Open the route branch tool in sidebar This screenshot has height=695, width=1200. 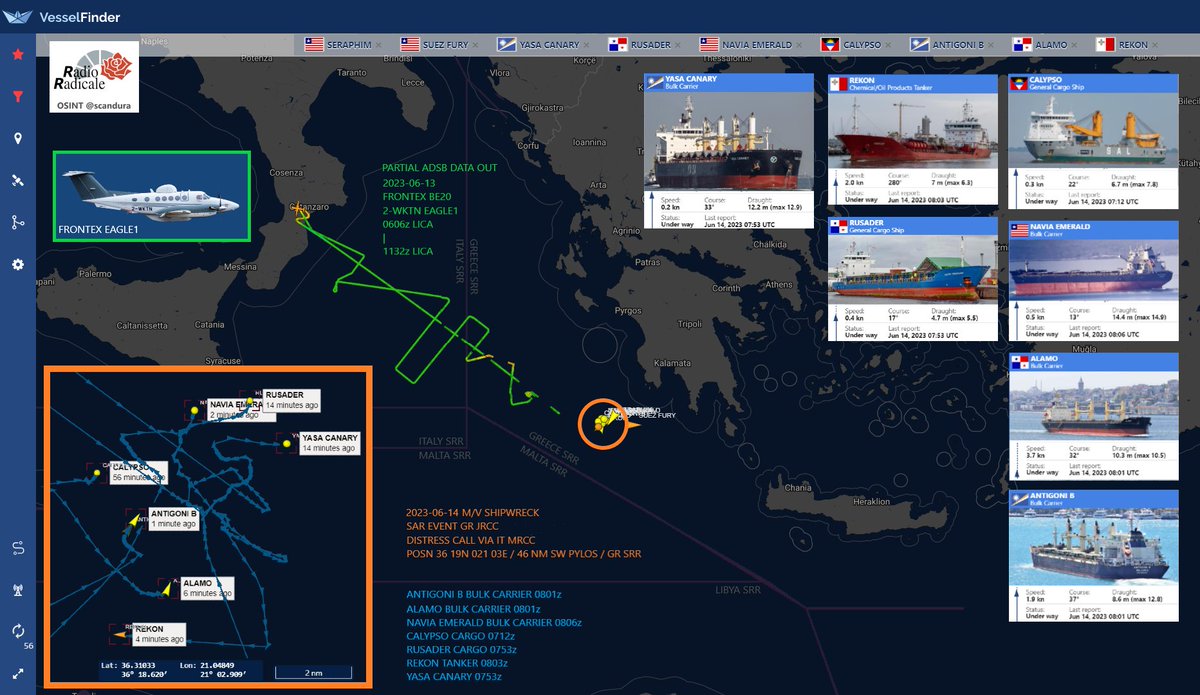(18, 222)
